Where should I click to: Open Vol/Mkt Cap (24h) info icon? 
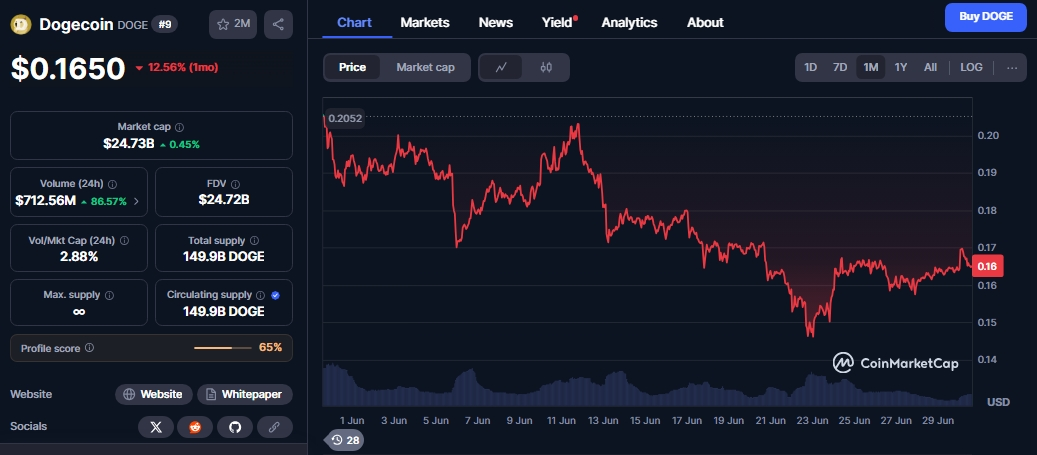pos(124,241)
